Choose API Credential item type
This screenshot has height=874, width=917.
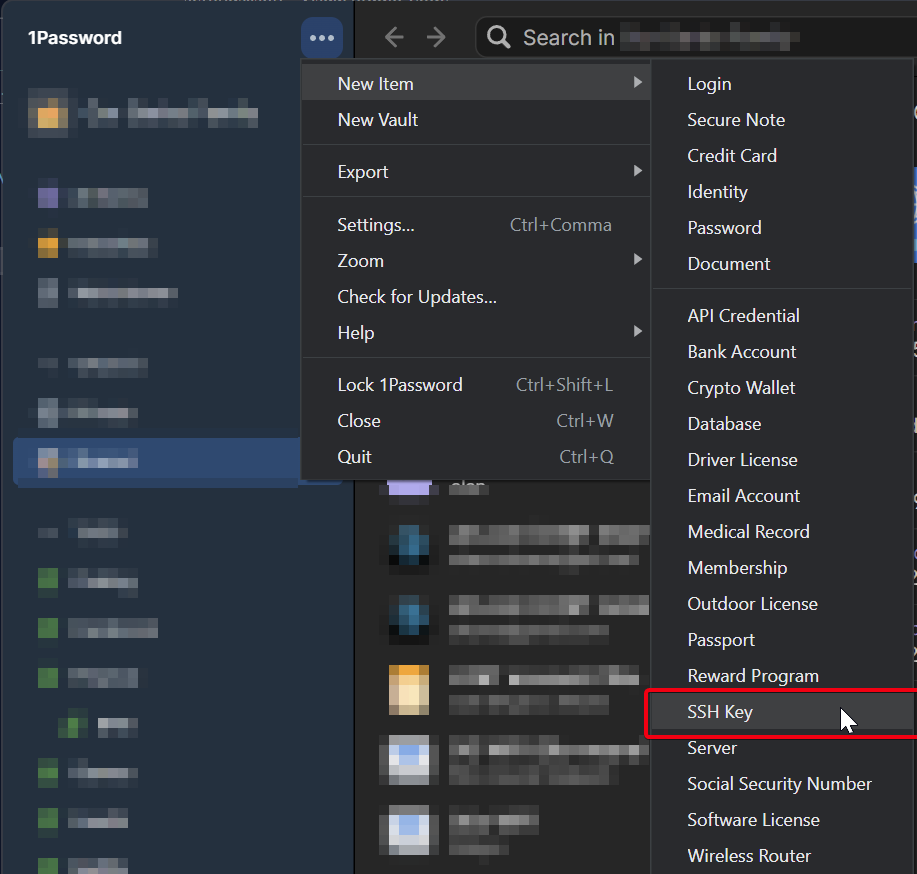click(x=743, y=316)
